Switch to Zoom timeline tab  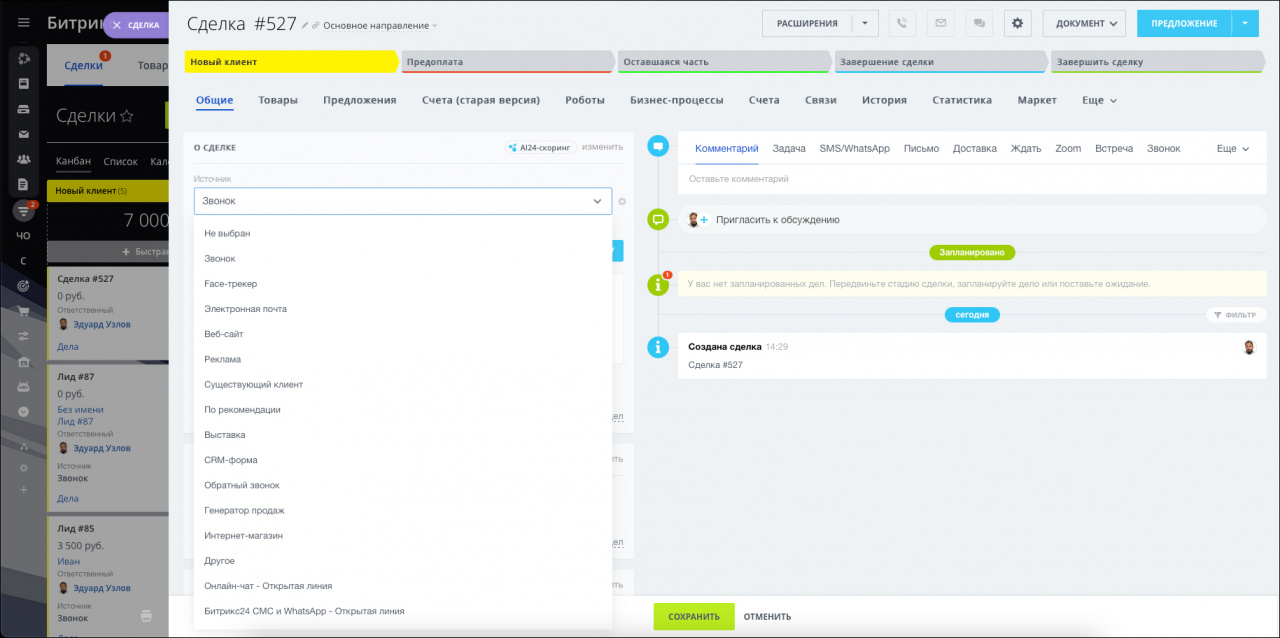pos(1068,148)
